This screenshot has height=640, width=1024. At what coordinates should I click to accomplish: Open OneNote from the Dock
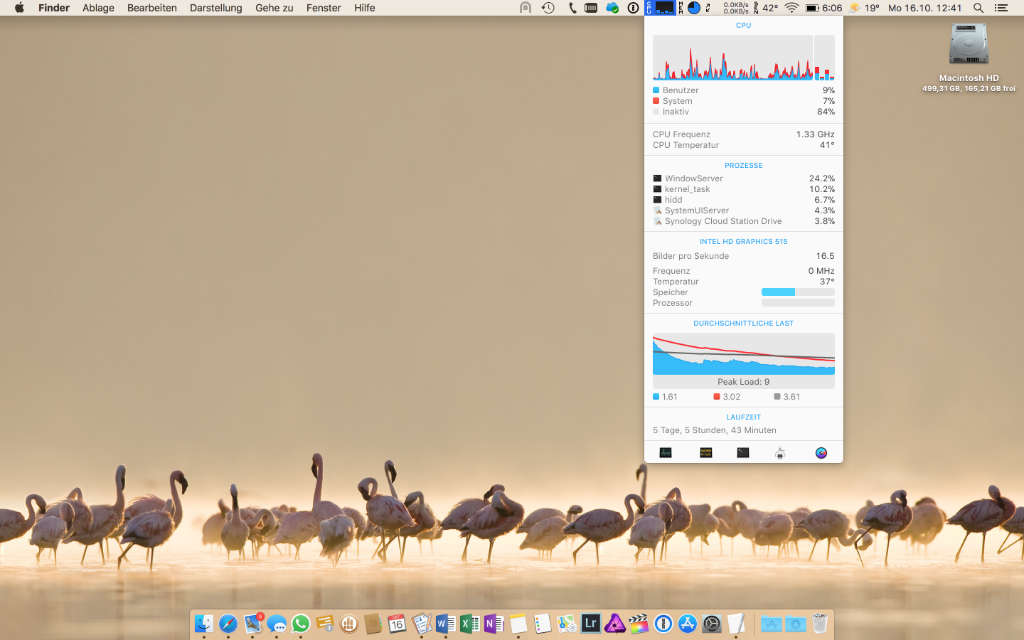coord(494,624)
